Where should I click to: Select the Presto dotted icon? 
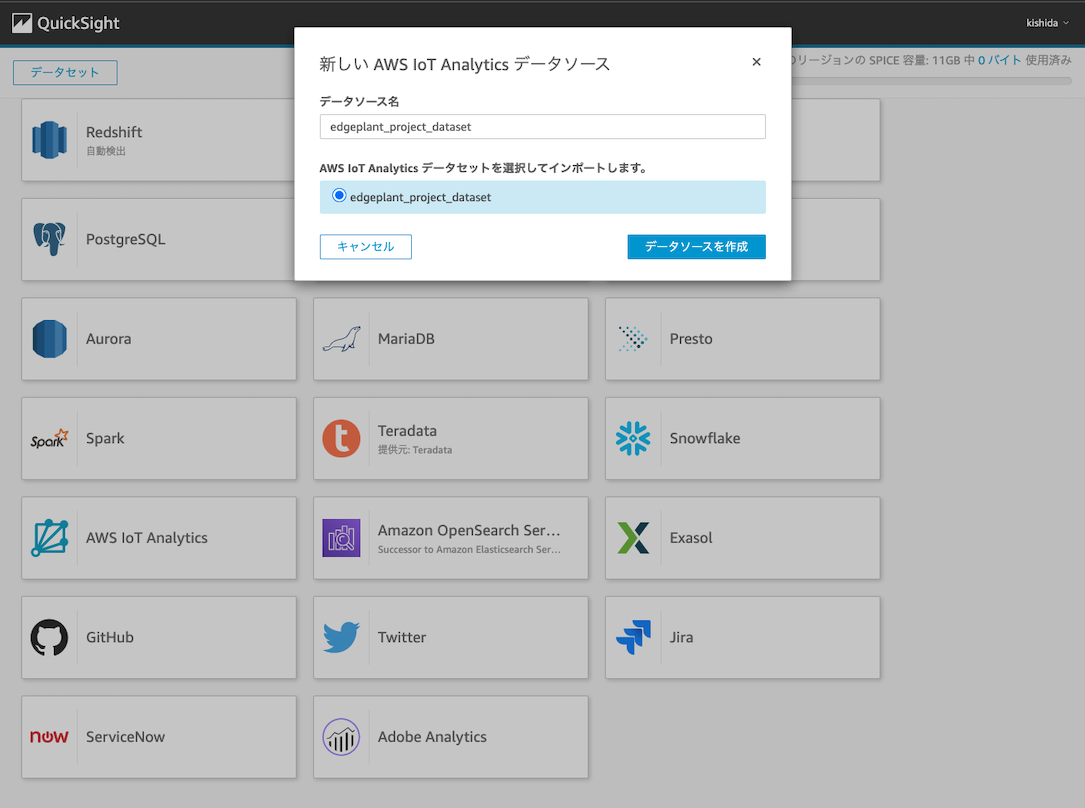click(x=632, y=339)
